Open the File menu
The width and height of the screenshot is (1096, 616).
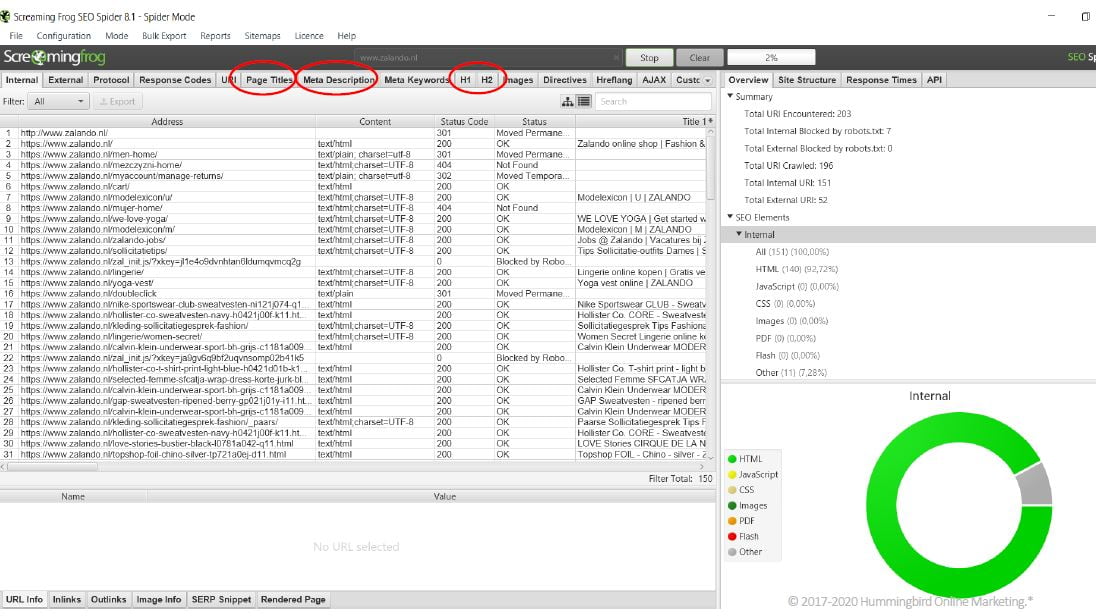(16, 36)
